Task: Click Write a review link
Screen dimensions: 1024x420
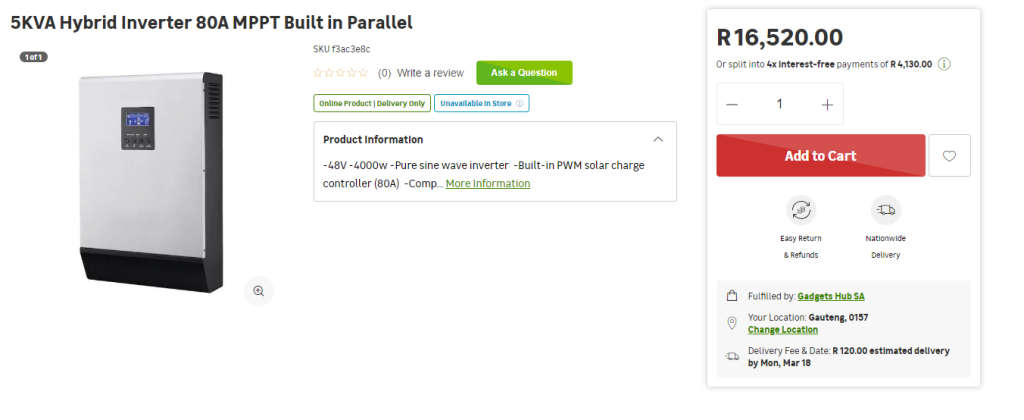Action: pyautogui.click(x=430, y=73)
